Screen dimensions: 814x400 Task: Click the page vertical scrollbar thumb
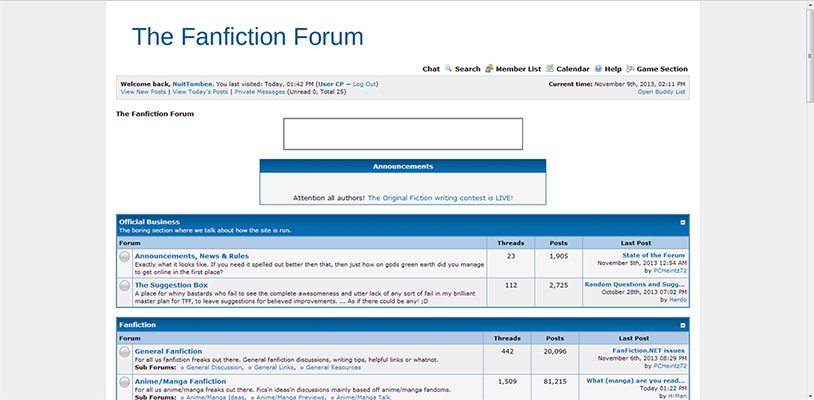coord(809,55)
